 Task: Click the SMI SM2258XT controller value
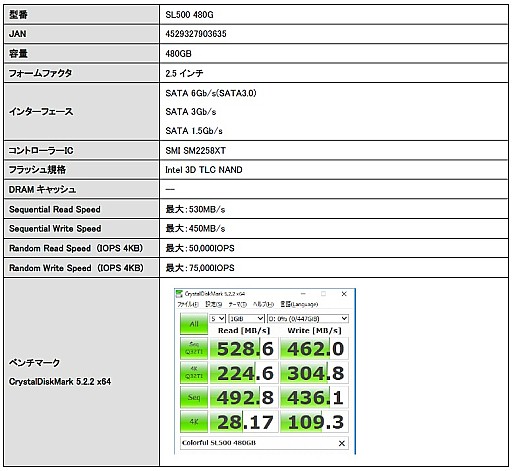(195, 151)
